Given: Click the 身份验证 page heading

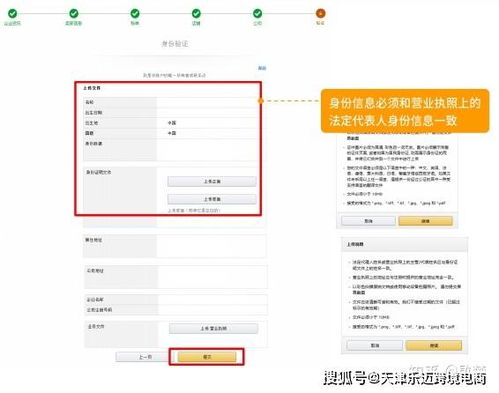Looking at the screenshot, I should click(x=175, y=44).
